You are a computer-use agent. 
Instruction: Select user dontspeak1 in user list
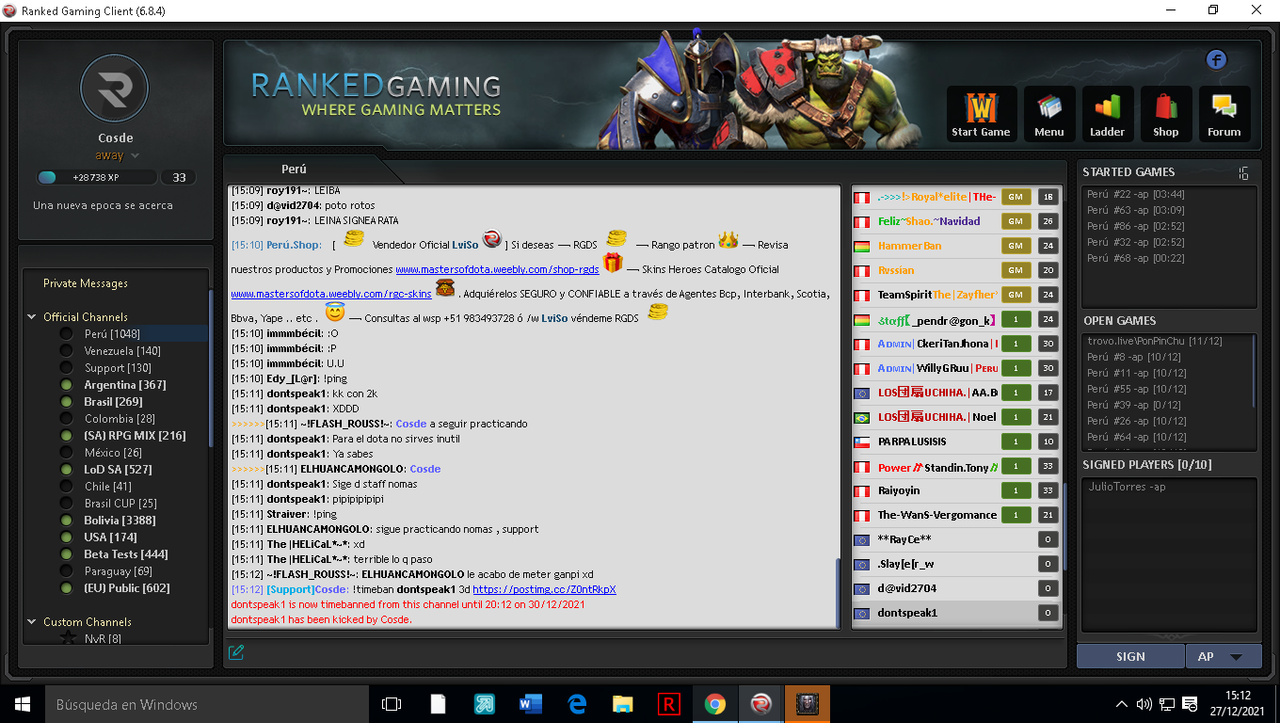pyautogui.click(x=956, y=613)
